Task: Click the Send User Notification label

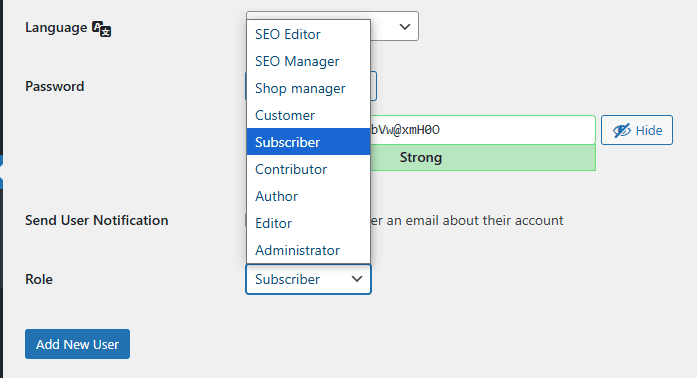Action: coord(96,220)
